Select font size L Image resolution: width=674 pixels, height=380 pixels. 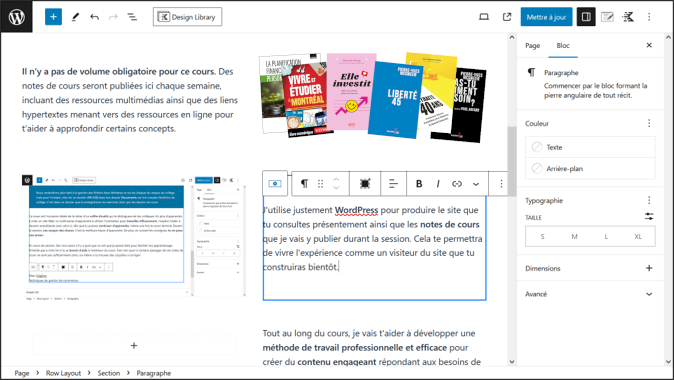coord(606,236)
